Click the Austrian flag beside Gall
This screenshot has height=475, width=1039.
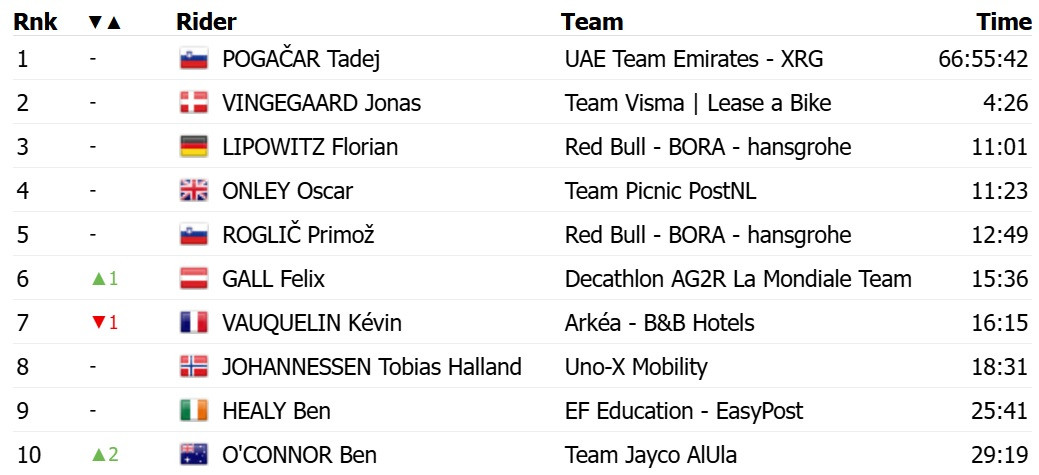click(193, 279)
